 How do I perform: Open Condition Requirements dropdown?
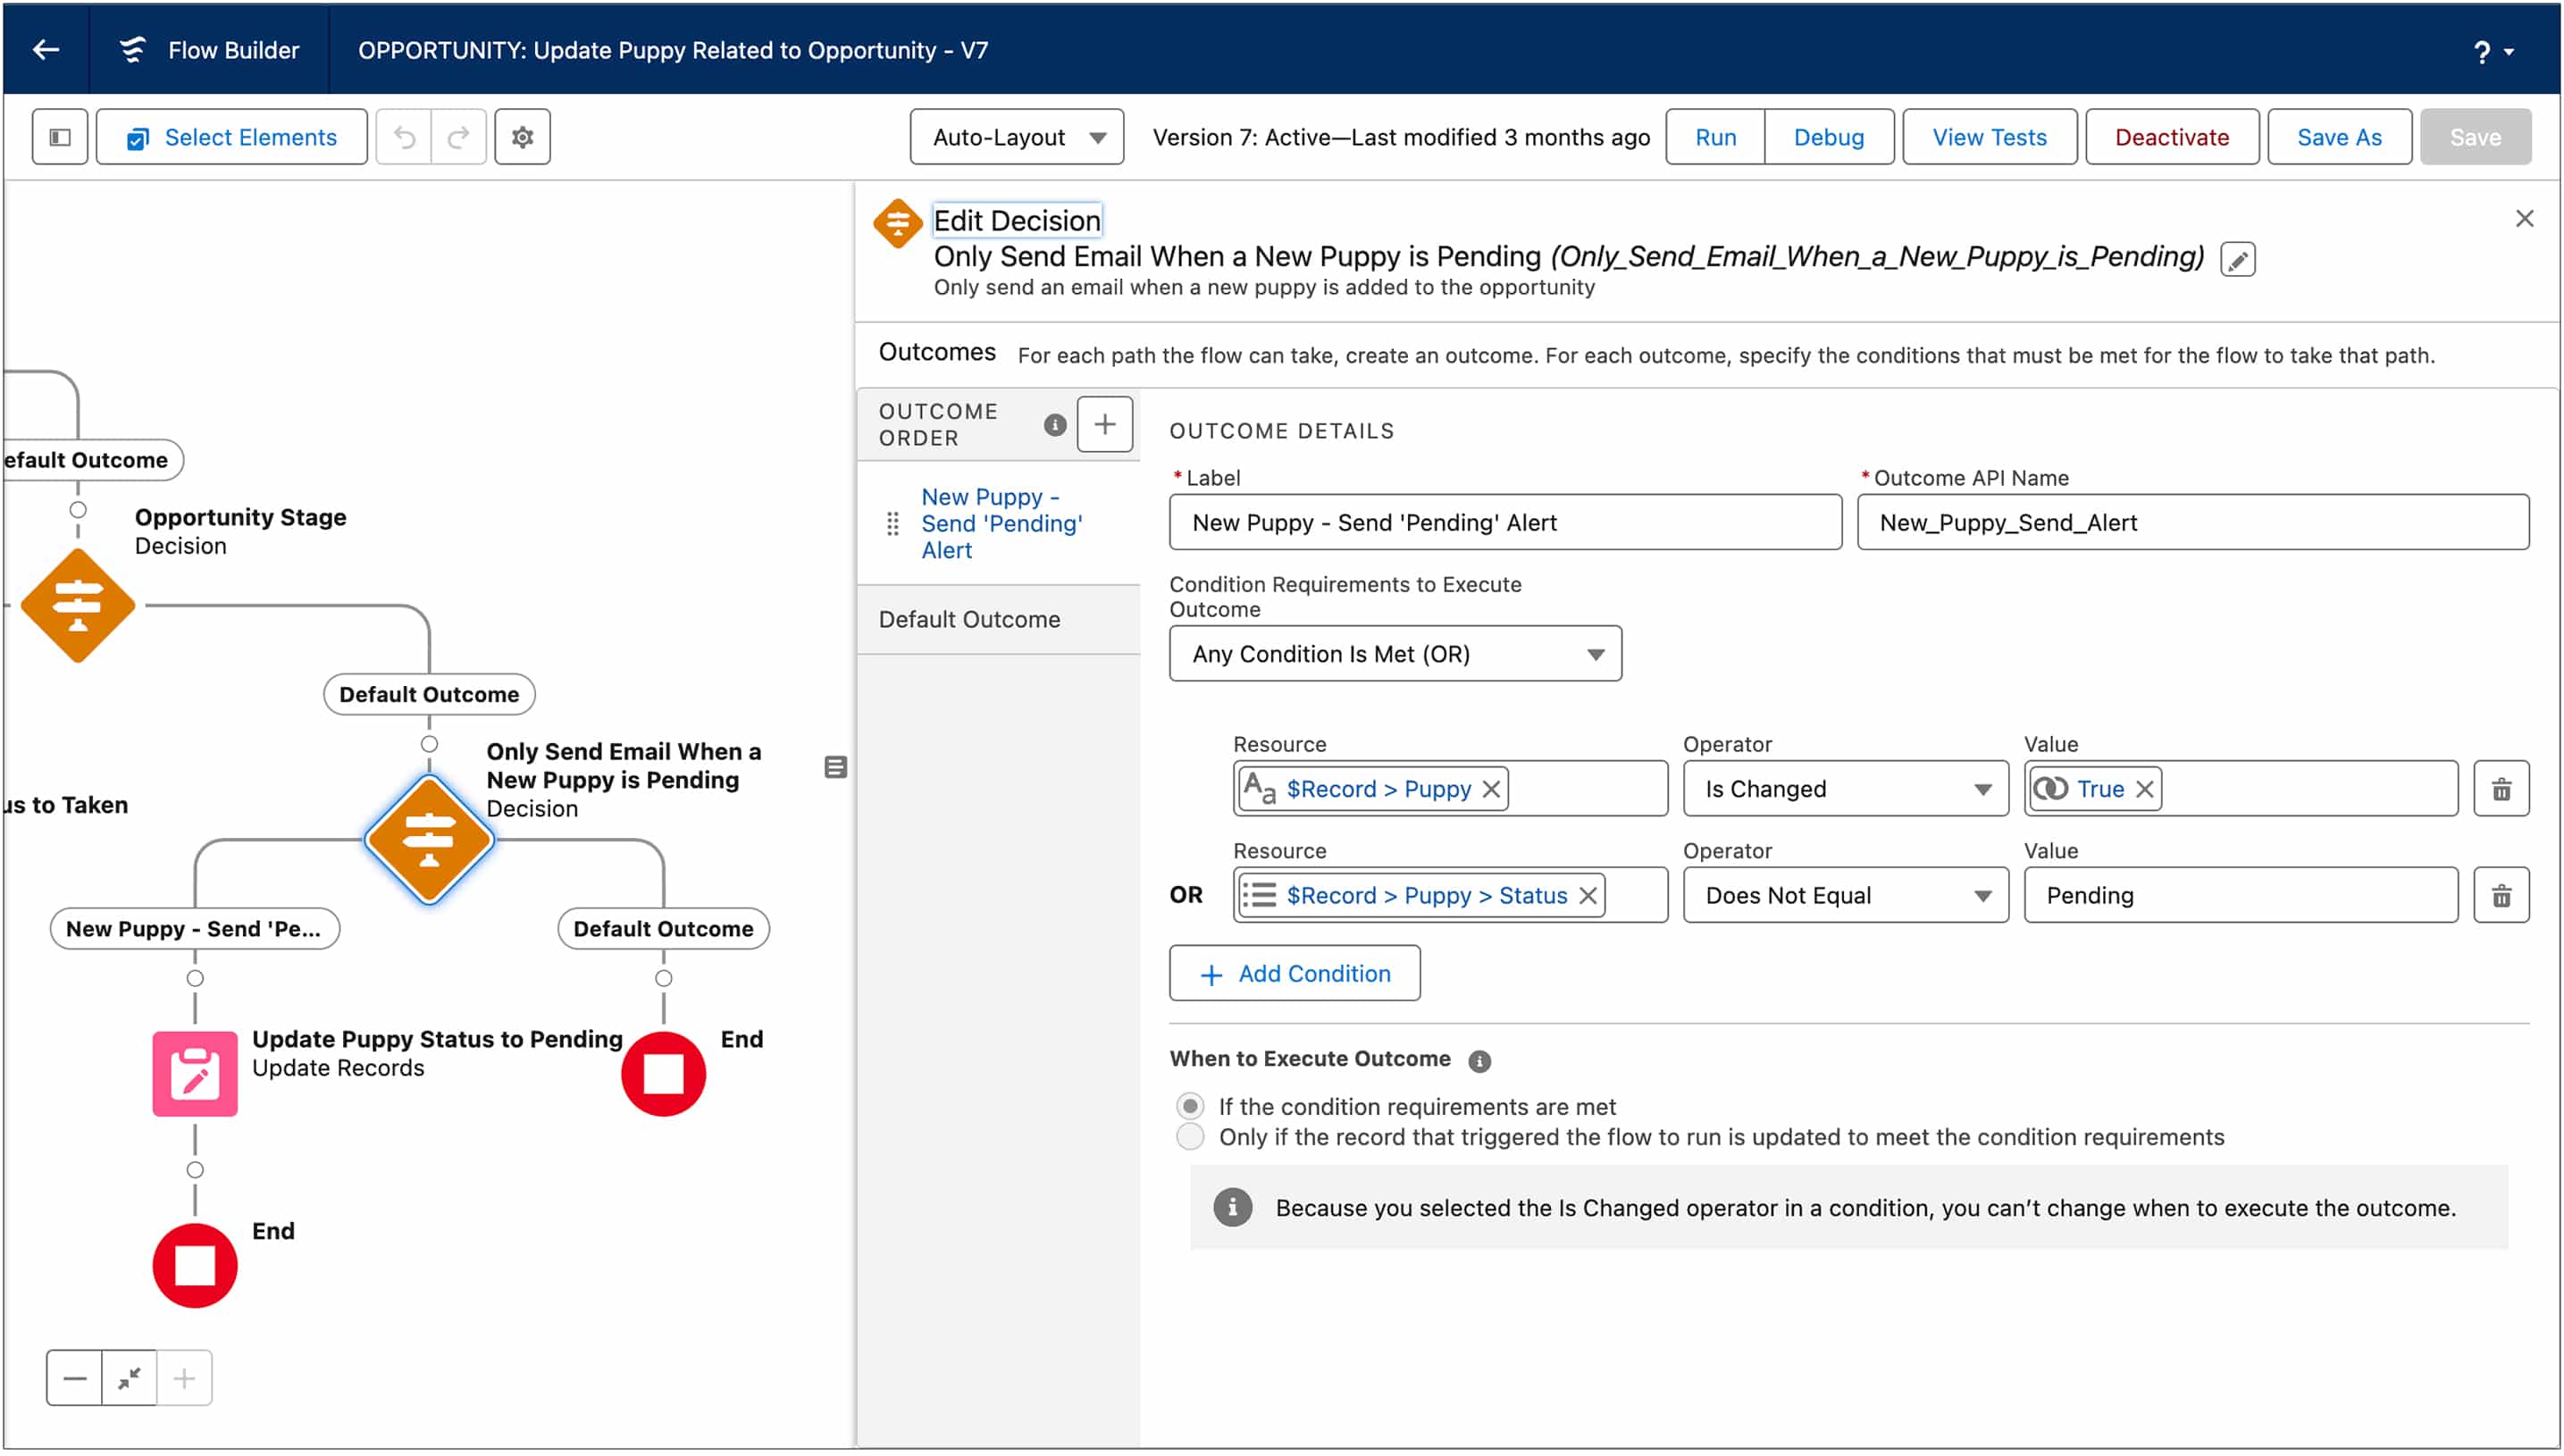pyautogui.click(x=1395, y=654)
